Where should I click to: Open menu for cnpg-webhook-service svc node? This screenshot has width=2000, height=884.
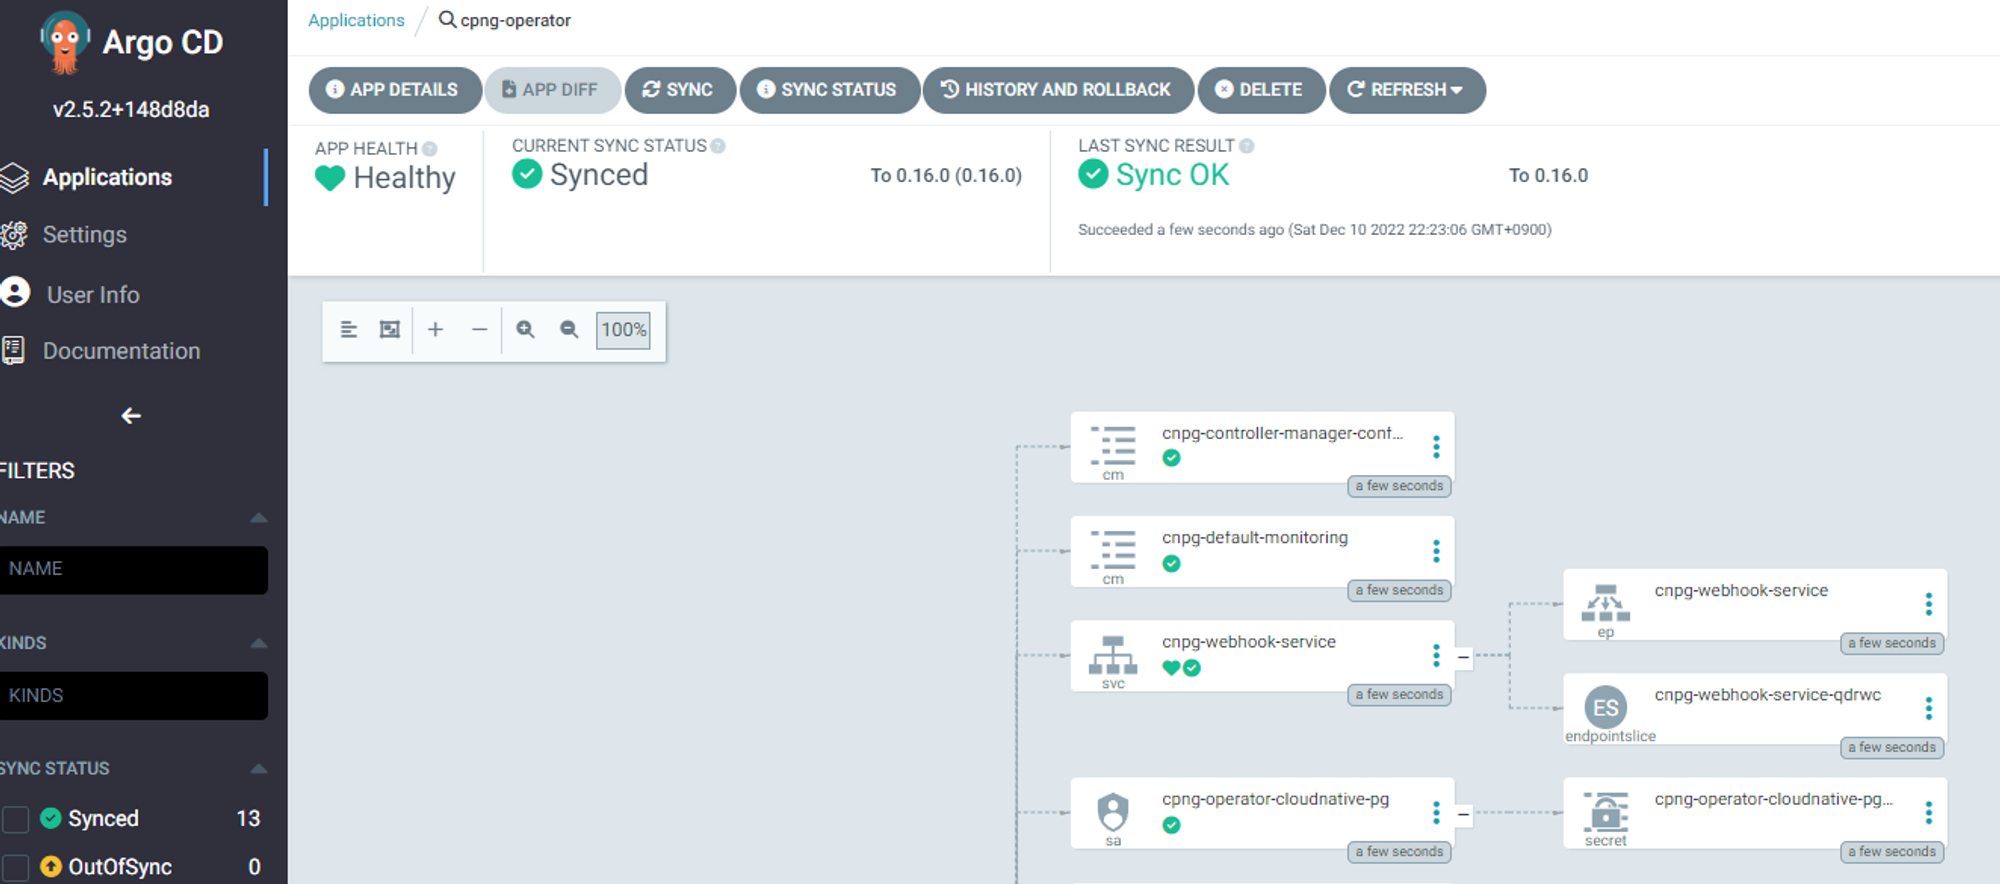1436,656
